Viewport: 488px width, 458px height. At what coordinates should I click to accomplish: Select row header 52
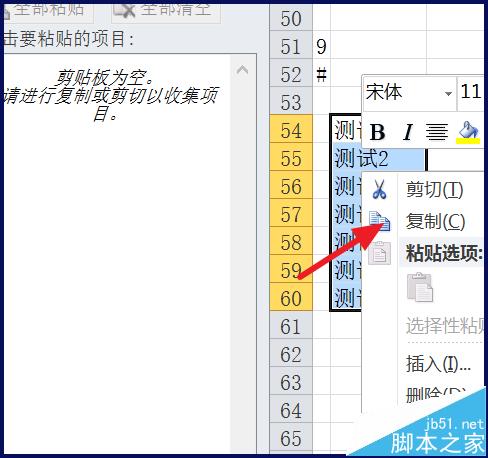click(x=291, y=74)
